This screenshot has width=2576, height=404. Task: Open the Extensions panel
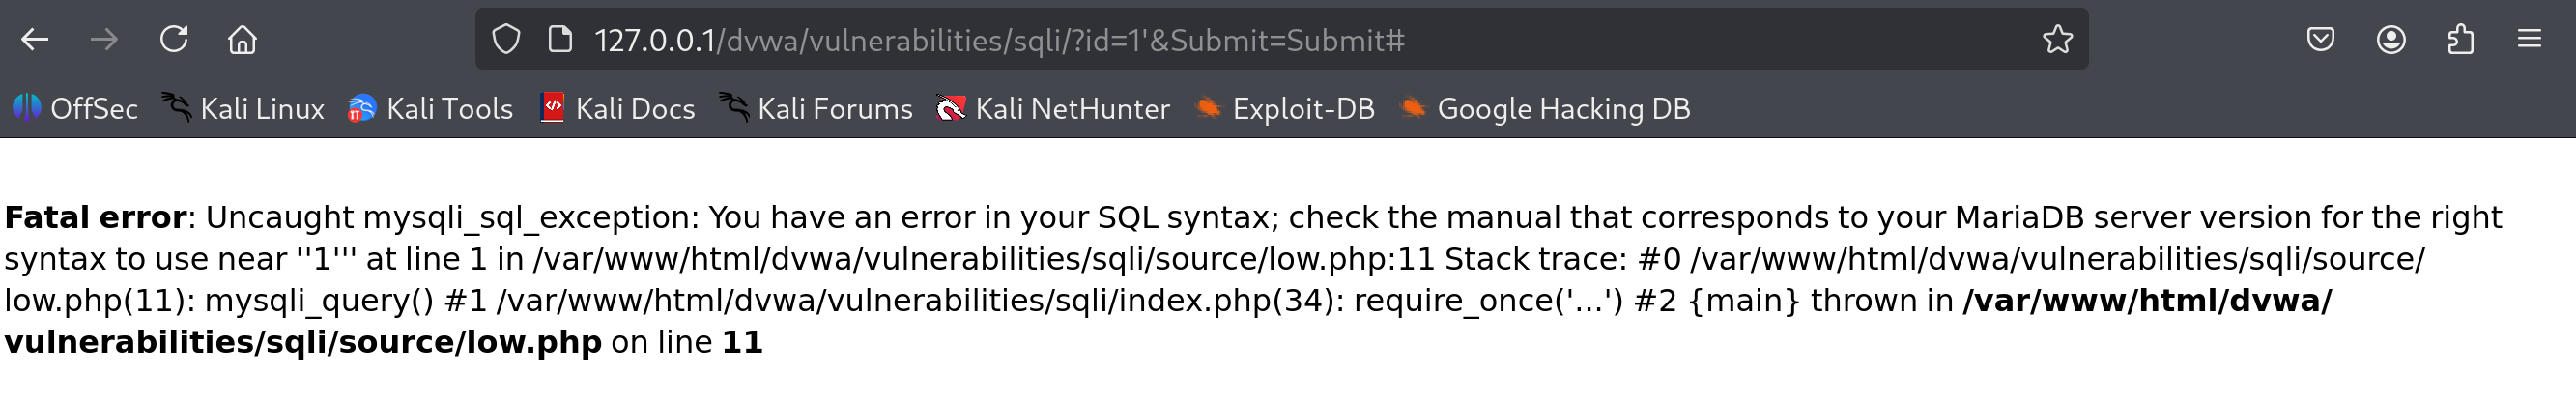tap(2460, 40)
